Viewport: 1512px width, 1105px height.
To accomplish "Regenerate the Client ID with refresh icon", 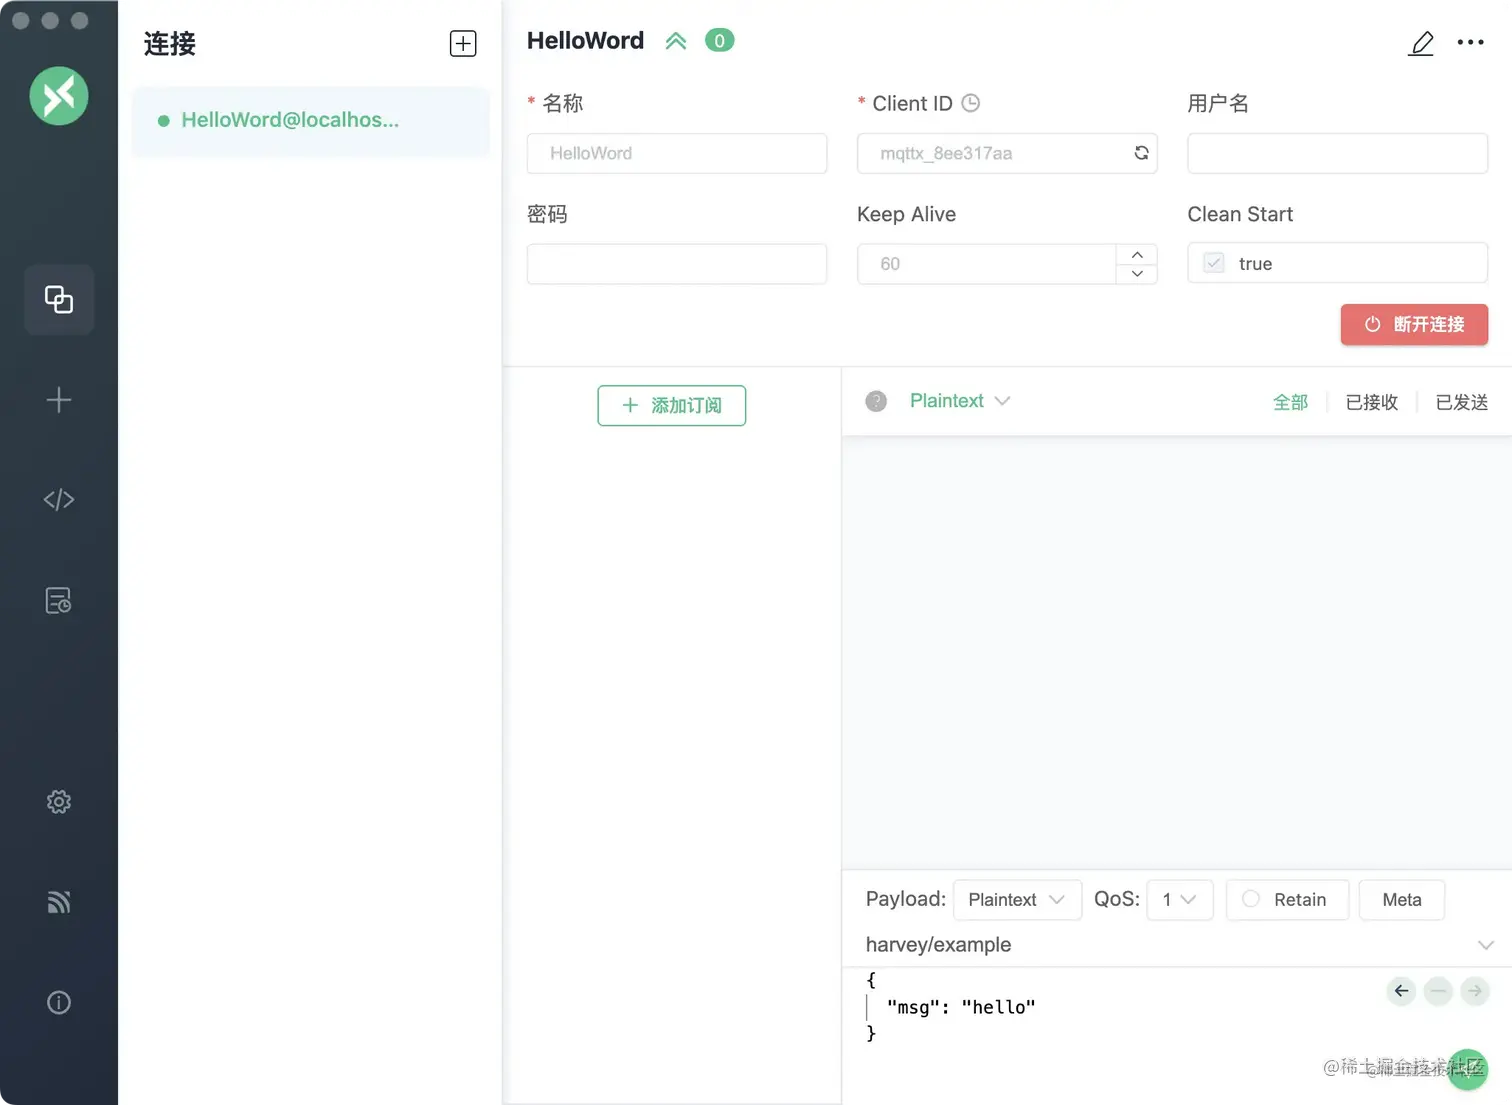I will (x=1141, y=153).
